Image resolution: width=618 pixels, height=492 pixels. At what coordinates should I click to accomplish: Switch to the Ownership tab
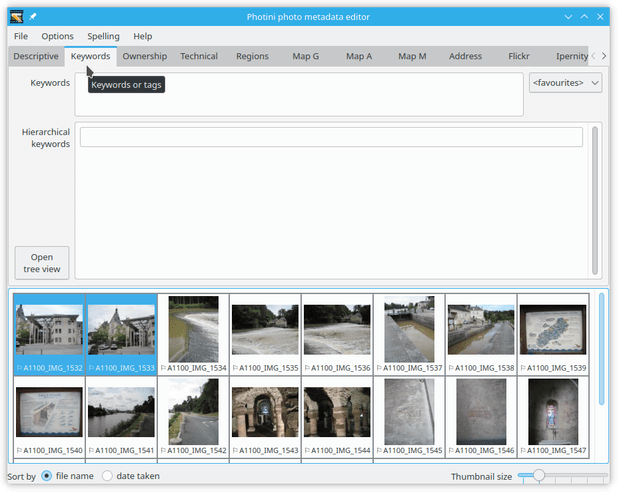(145, 56)
